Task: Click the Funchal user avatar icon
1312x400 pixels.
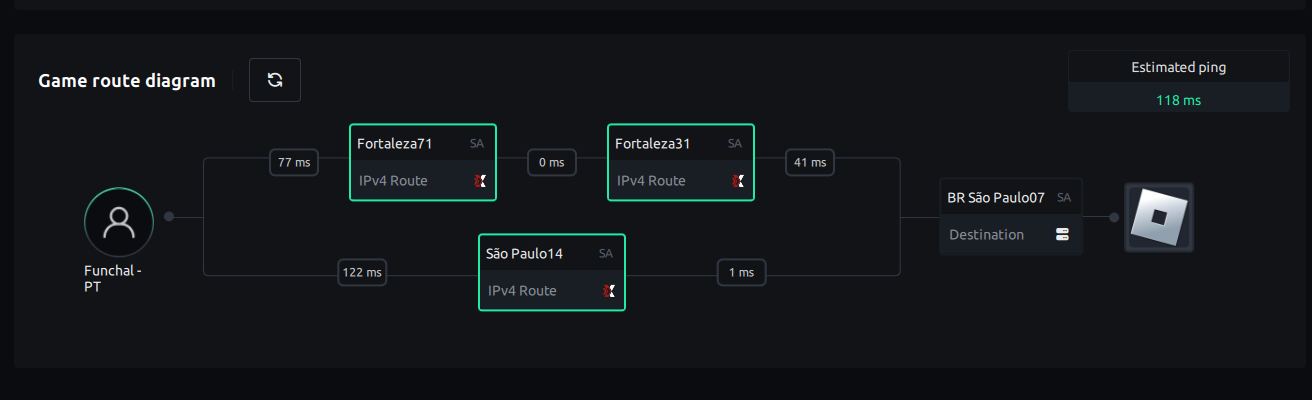Action: pyautogui.click(x=119, y=221)
